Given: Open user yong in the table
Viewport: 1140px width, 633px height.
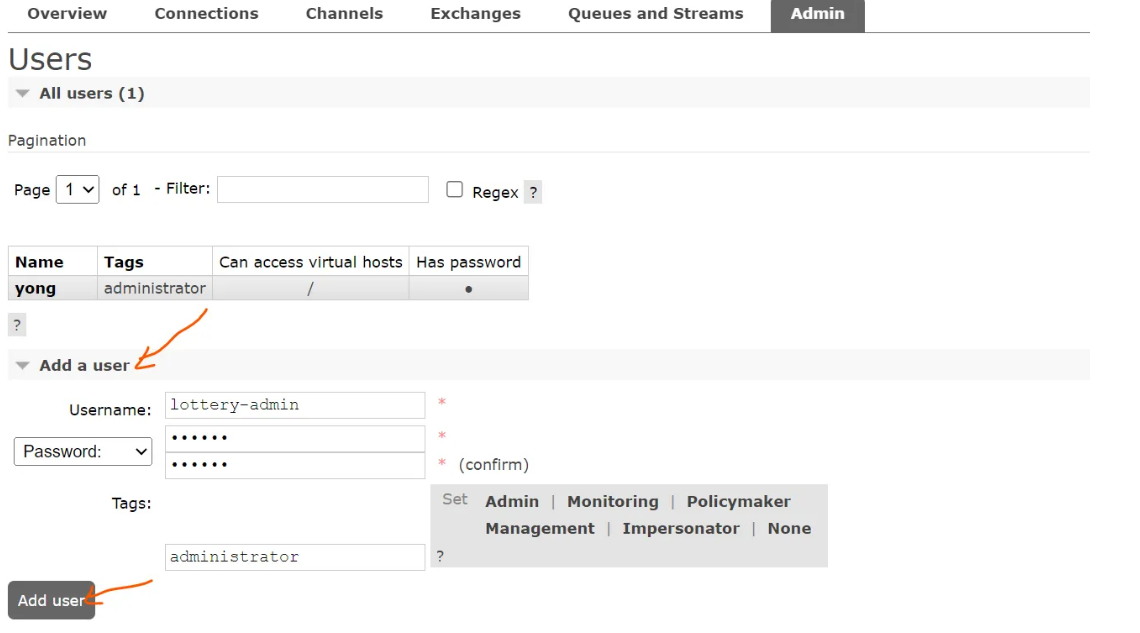Looking at the screenshot, I should (36, 289).
